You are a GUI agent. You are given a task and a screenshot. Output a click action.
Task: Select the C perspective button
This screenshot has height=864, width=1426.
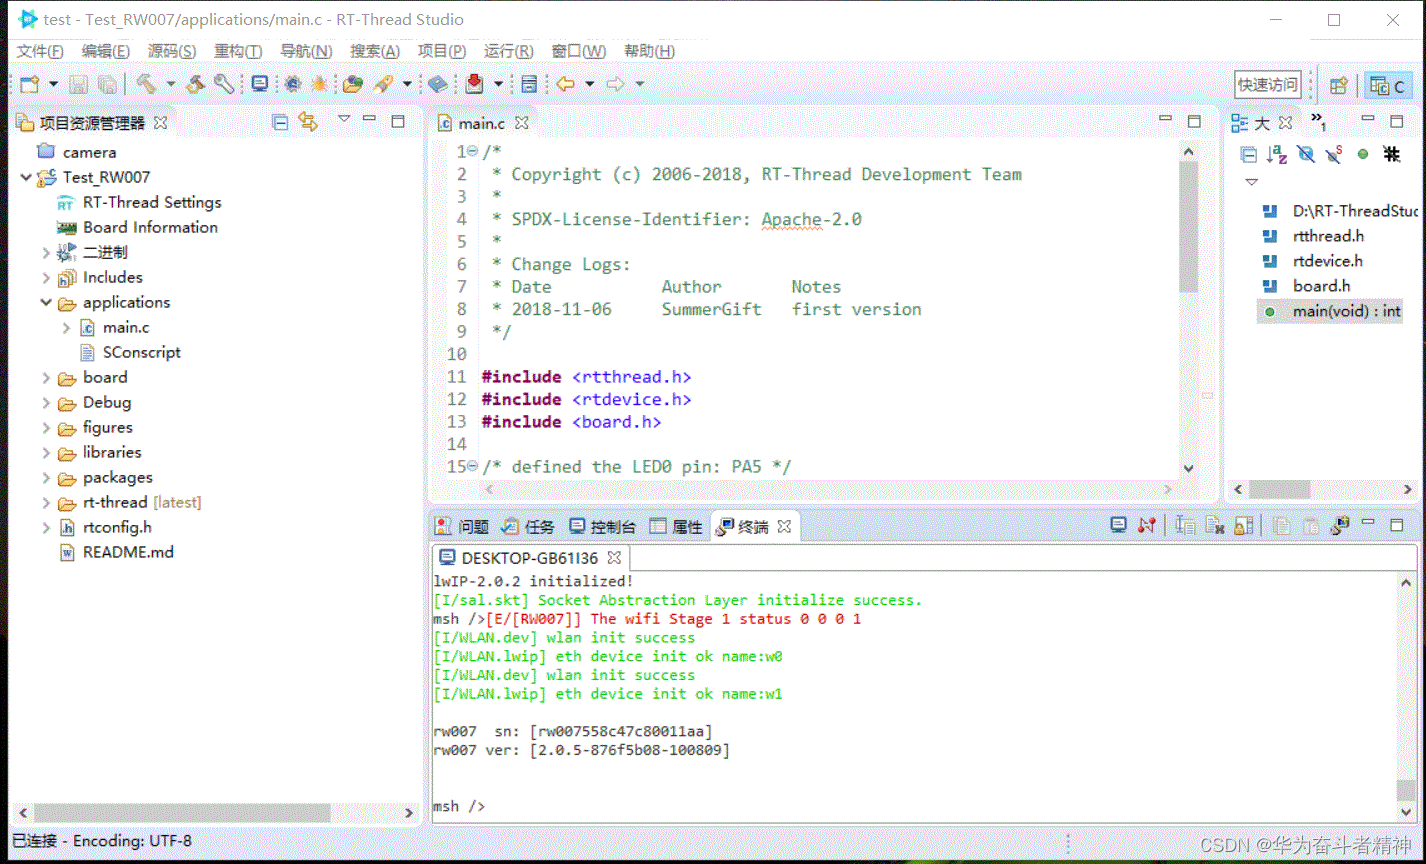[x=1387, y=86]
